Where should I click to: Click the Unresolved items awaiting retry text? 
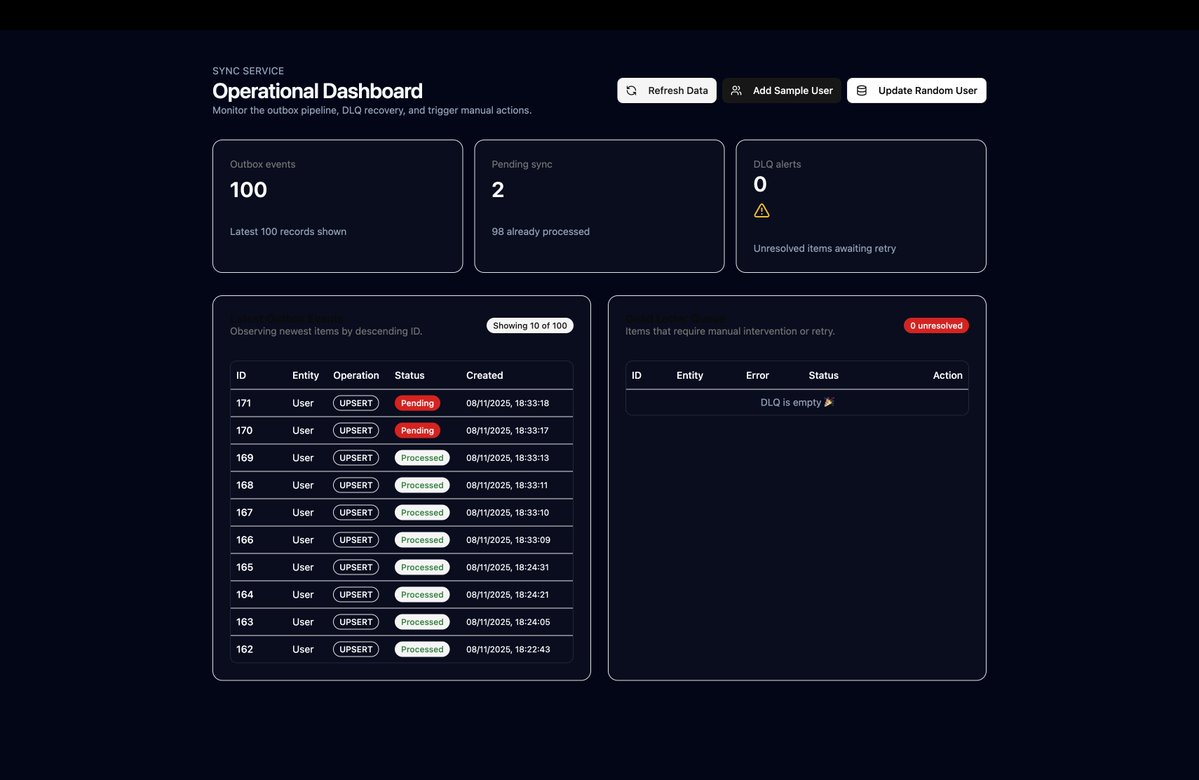tap(824, 249)
